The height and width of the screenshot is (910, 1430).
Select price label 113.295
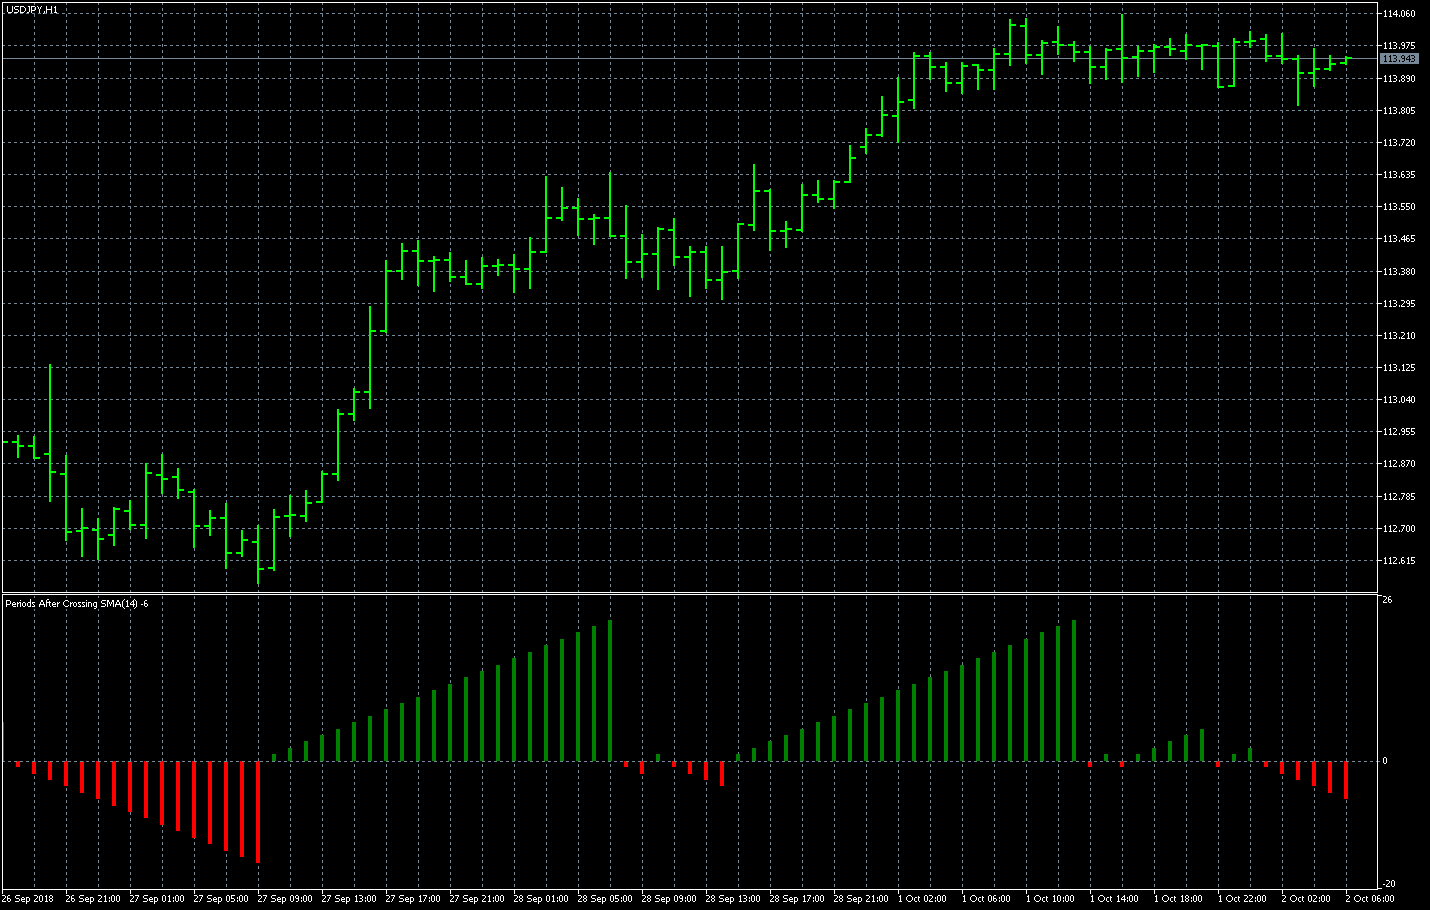coord(1399,304)
